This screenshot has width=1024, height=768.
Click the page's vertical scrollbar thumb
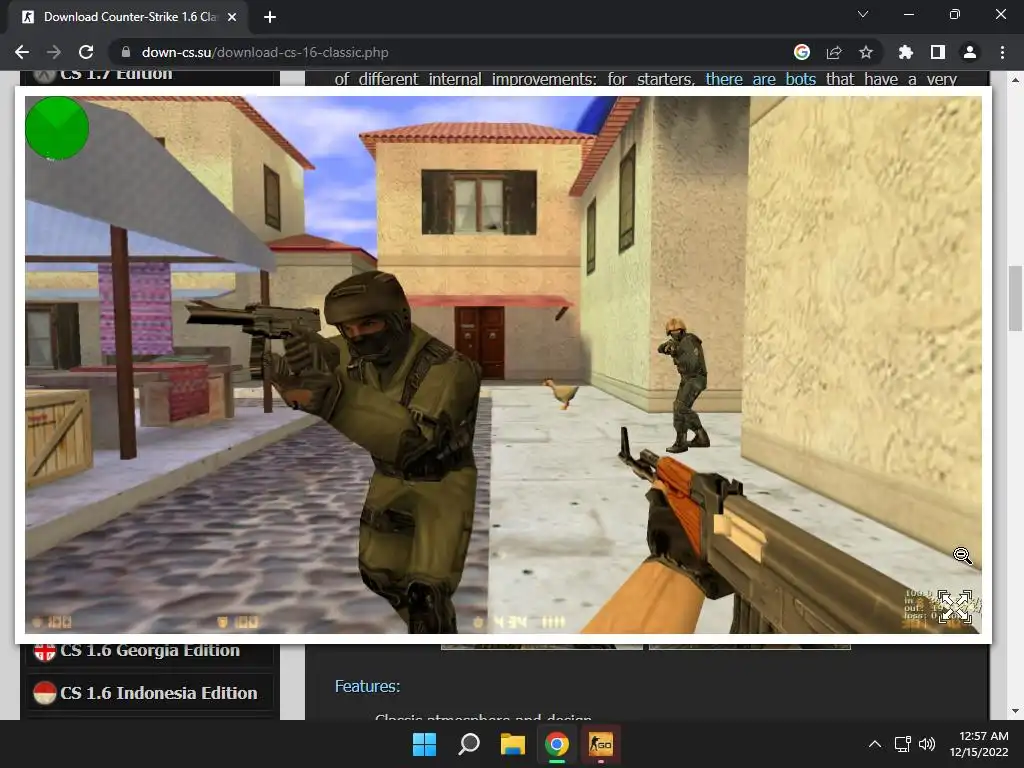point(1015,298)
